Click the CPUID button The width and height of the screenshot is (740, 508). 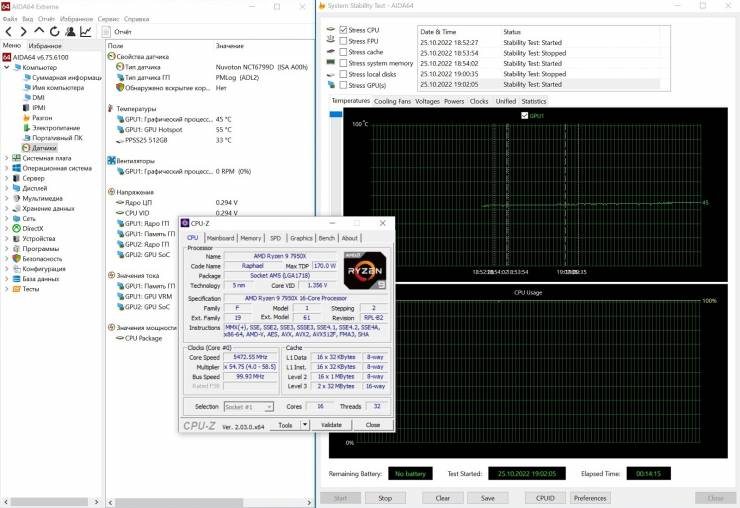tap(545, 498)
